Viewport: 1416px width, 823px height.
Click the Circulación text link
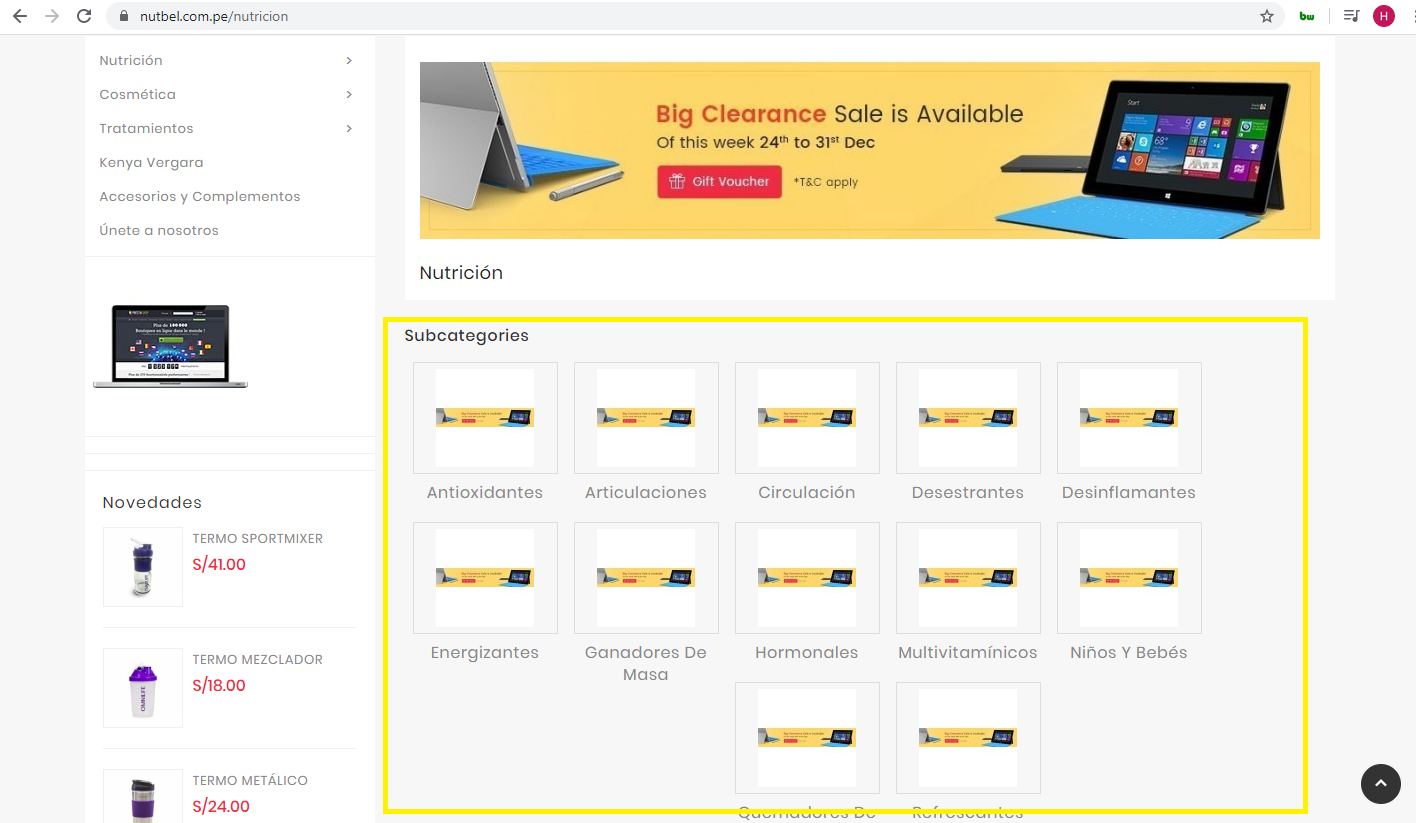(x=807, y=492)
